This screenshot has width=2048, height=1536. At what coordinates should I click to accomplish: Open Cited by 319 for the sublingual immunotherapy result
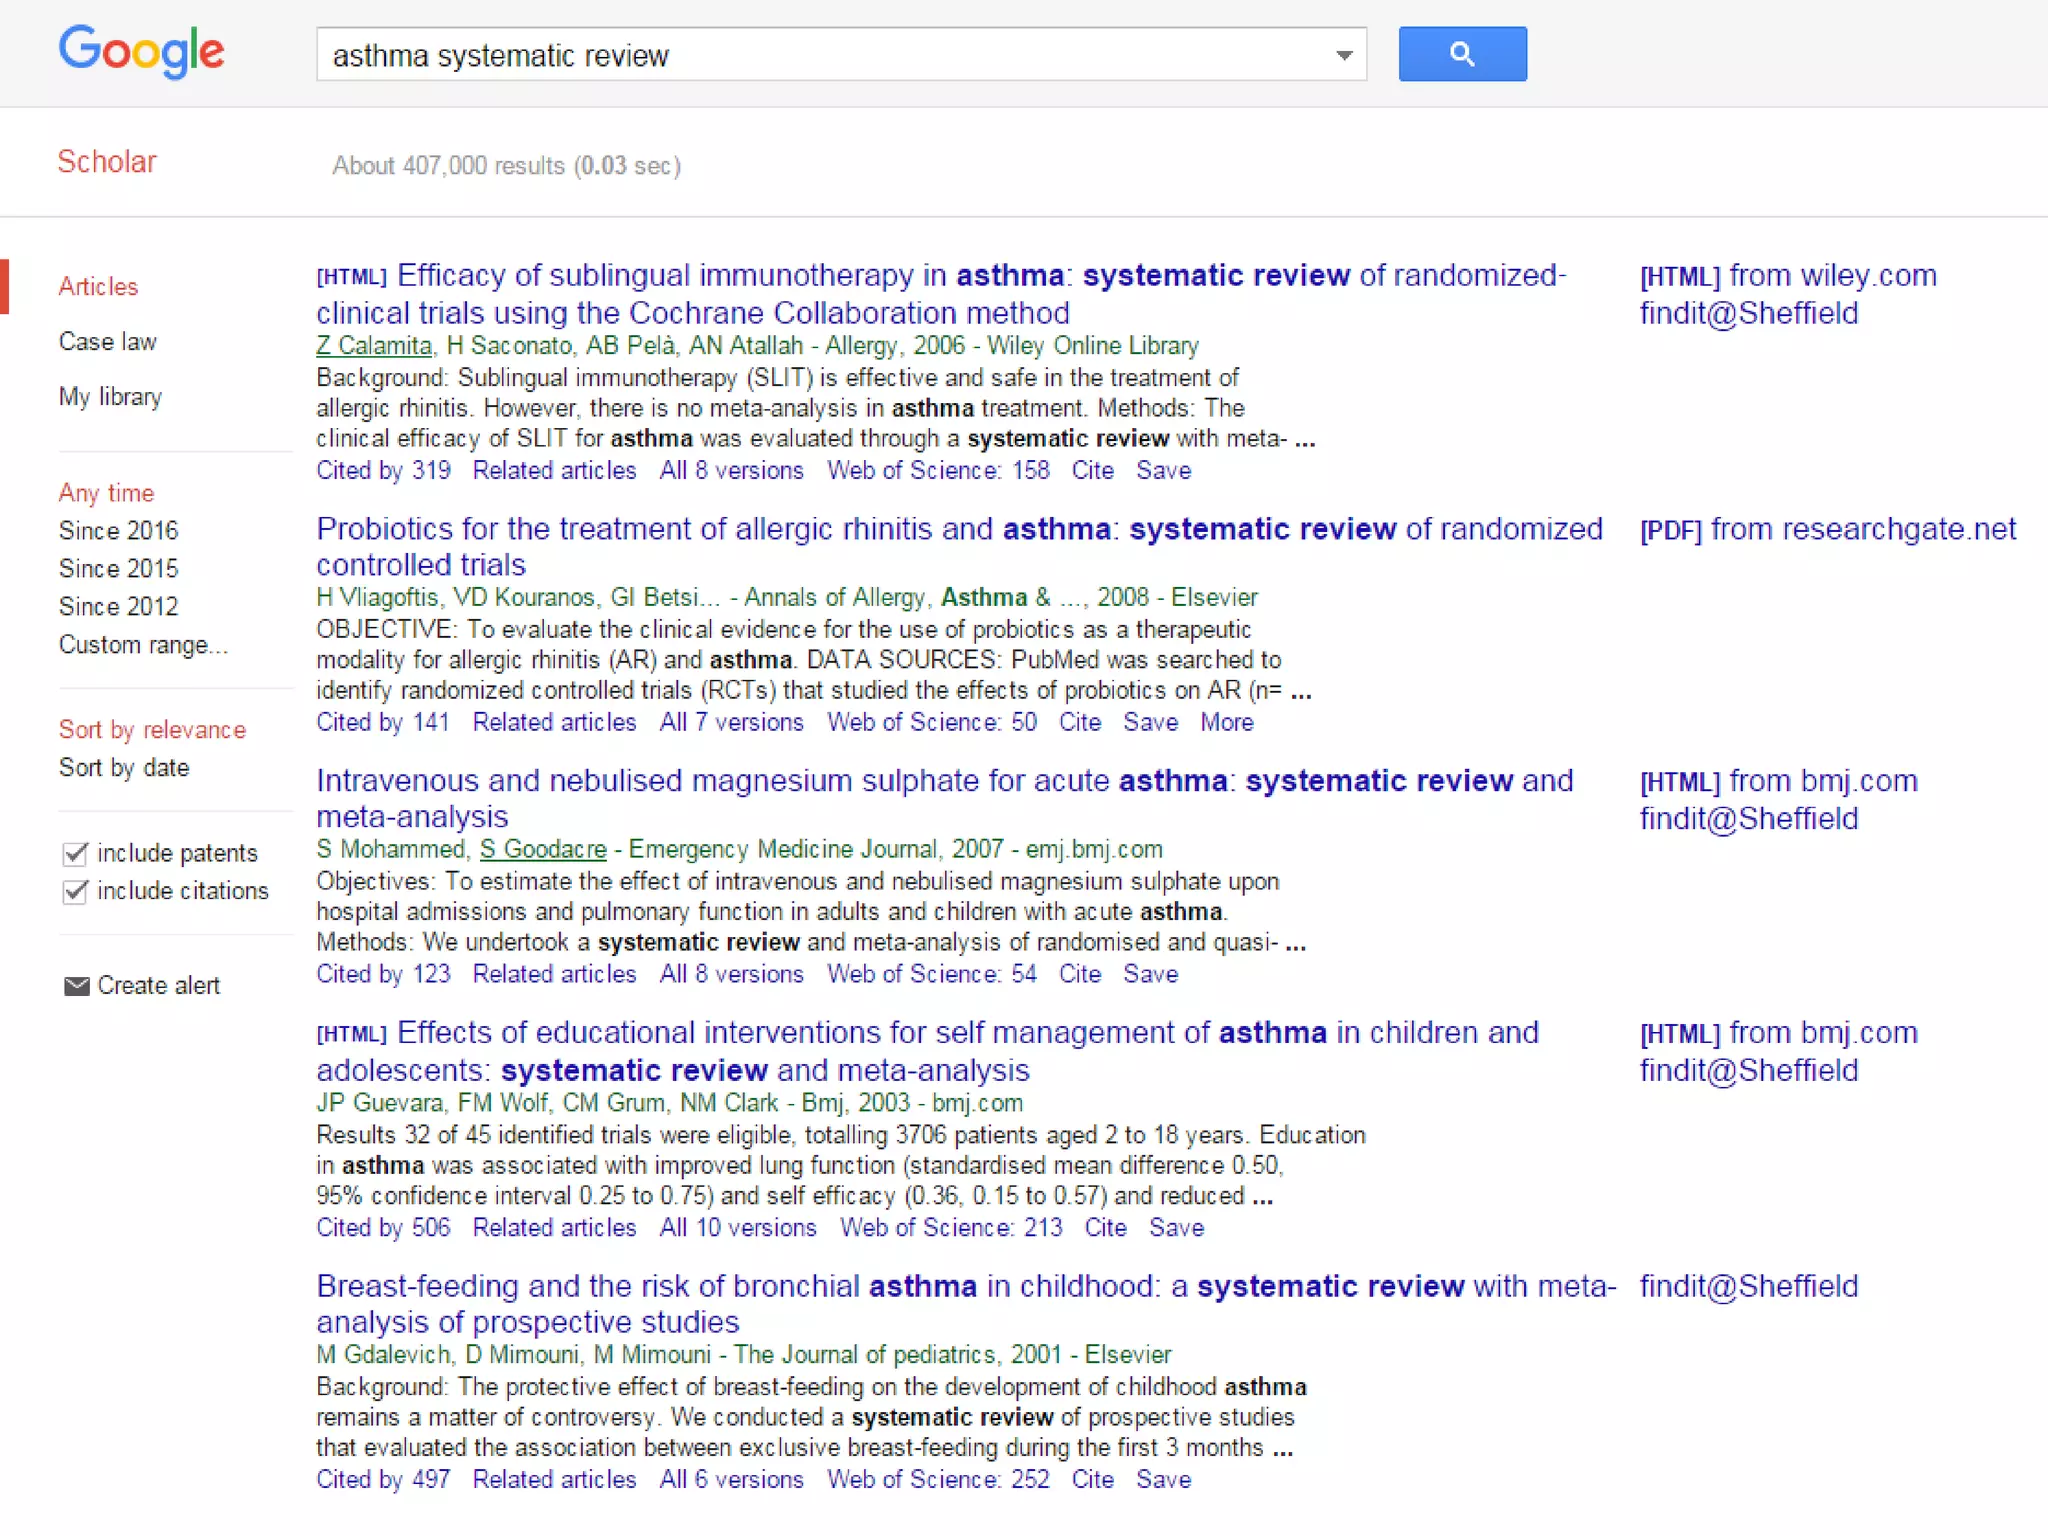pos(383,470)
